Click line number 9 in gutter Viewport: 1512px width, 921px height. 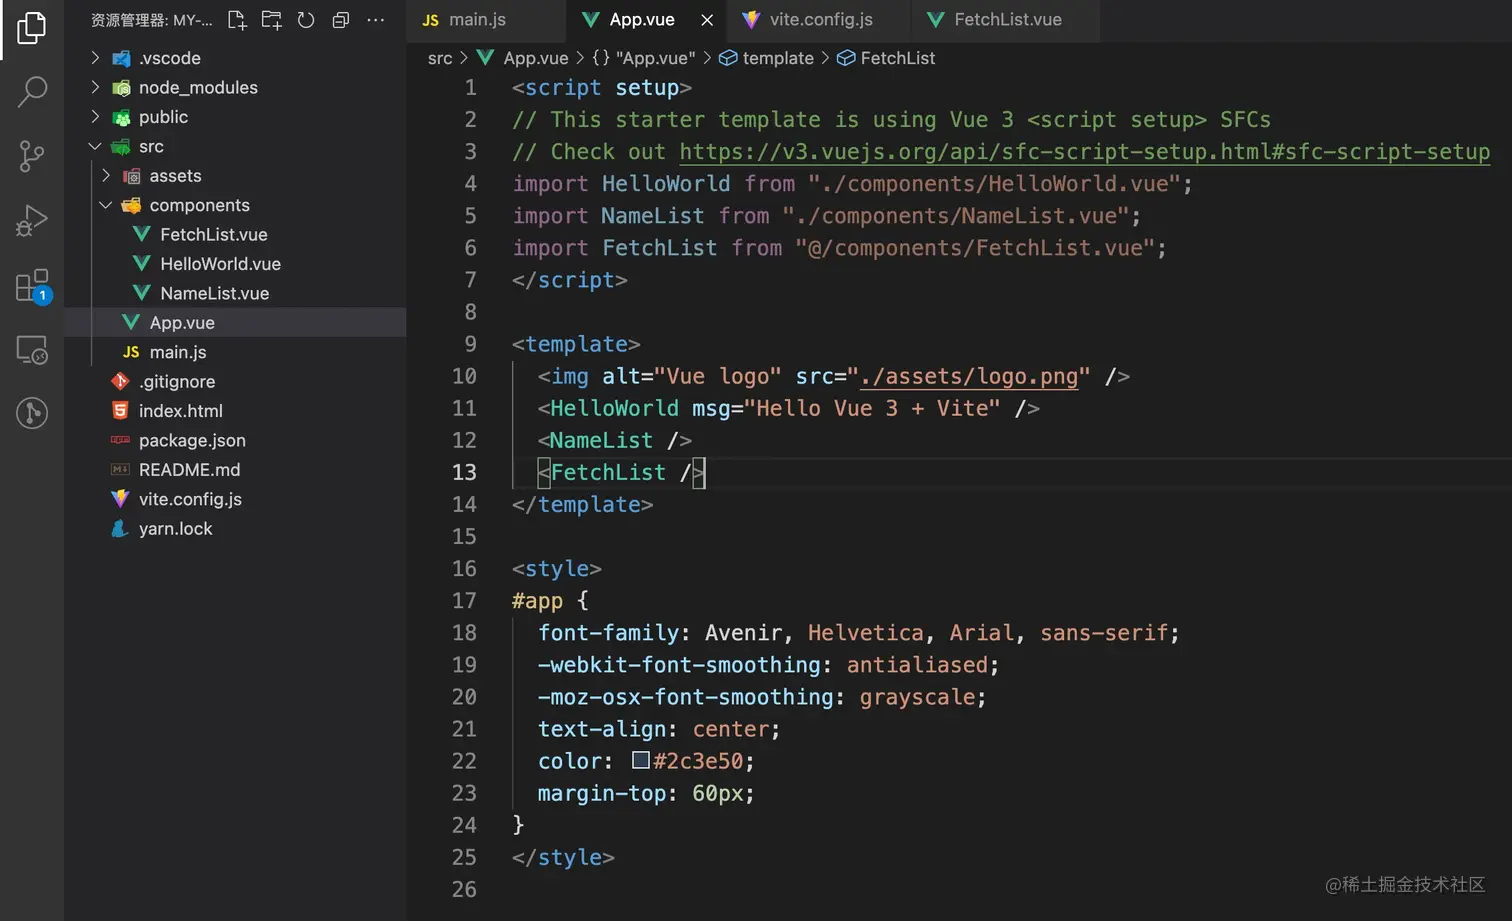tap(470, 344)
